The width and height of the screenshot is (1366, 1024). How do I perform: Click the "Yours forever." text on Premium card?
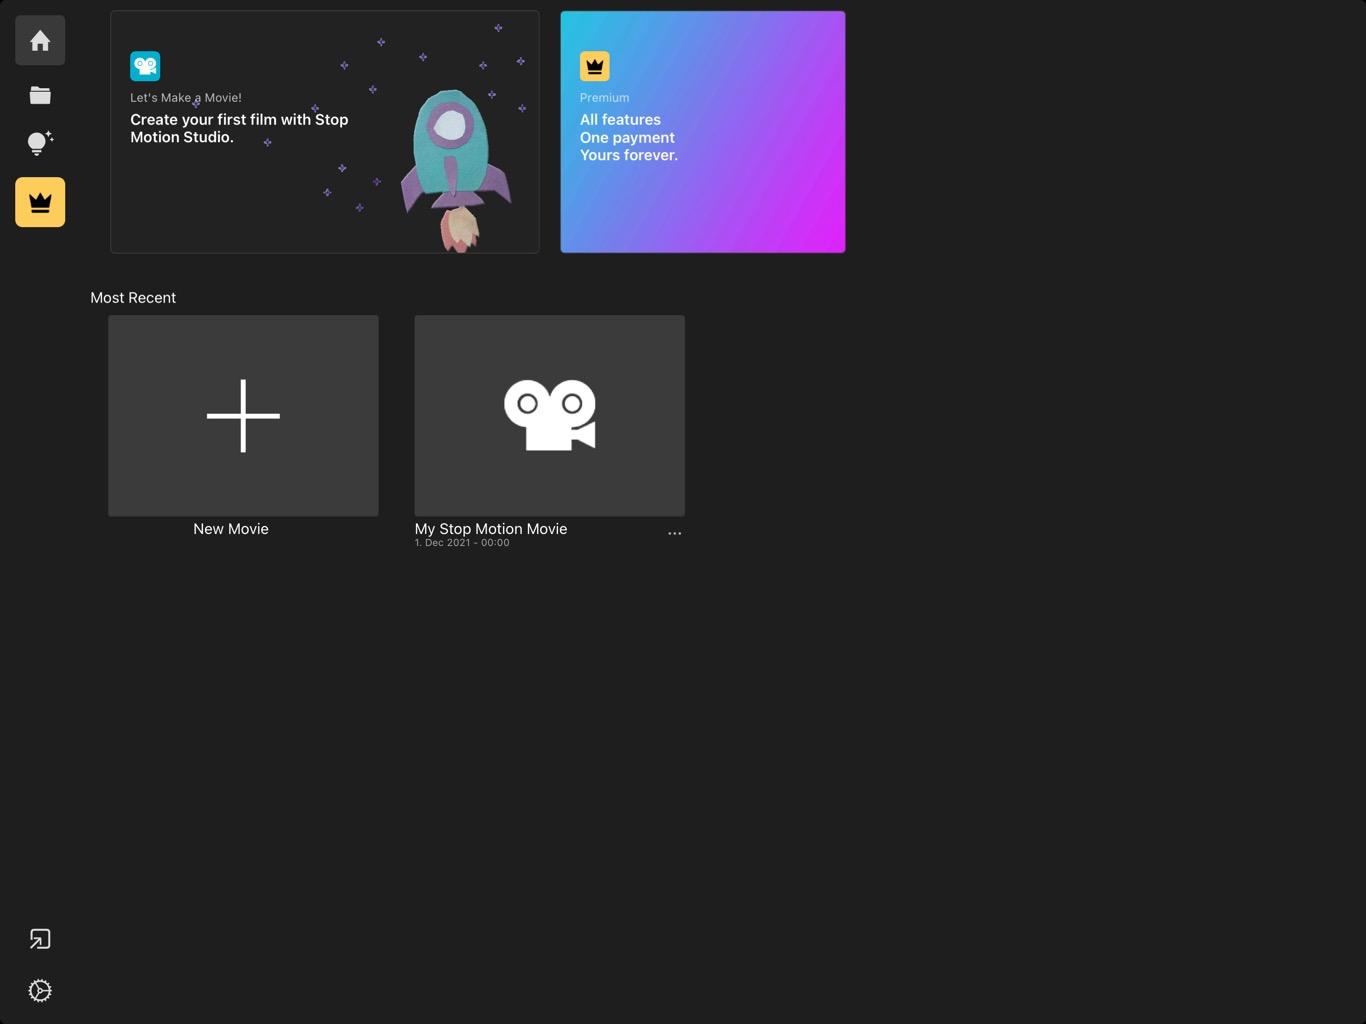coord(629,155)
